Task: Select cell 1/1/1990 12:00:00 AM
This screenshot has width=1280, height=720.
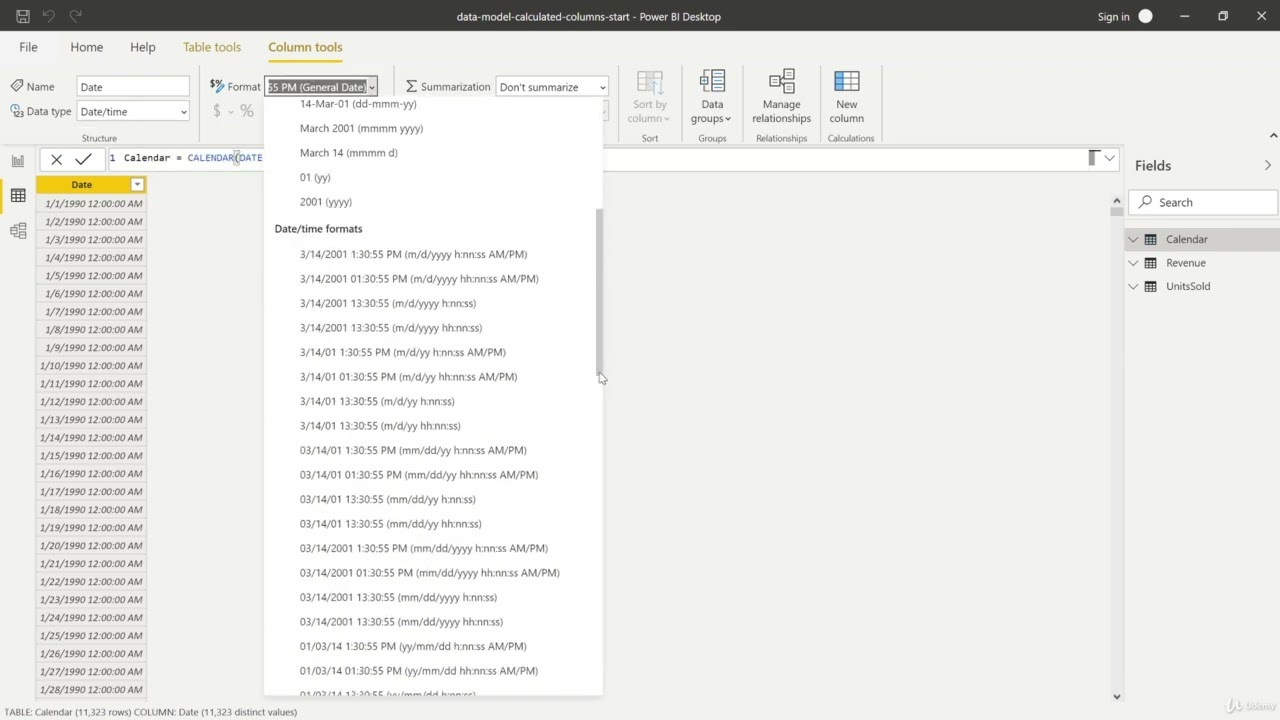Action: 91,204
